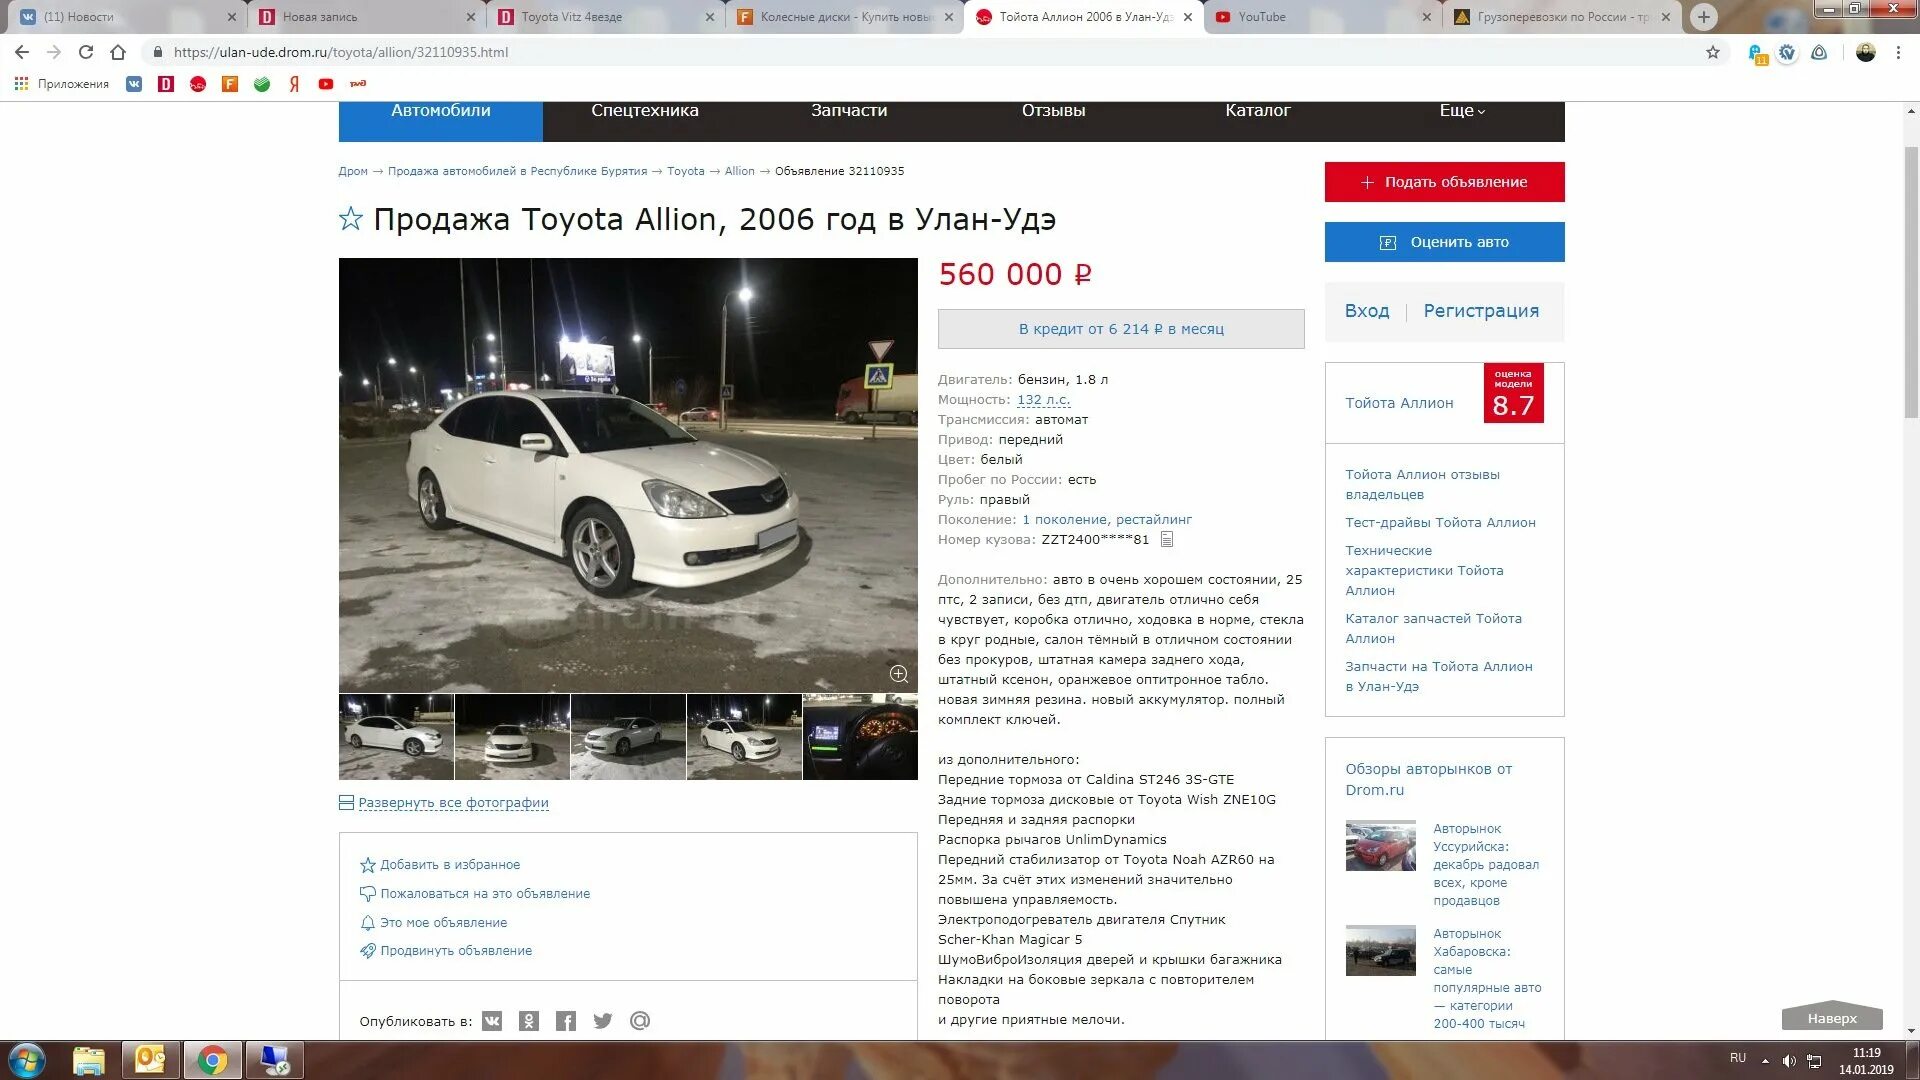Bookmark this page with the Chrome star
This screenshot has height=1080, width=1920.
click(x=1713, y=52)
